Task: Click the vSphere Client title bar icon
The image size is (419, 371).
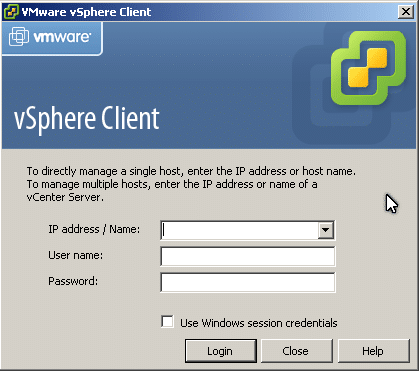Action: tap(11, 12)
